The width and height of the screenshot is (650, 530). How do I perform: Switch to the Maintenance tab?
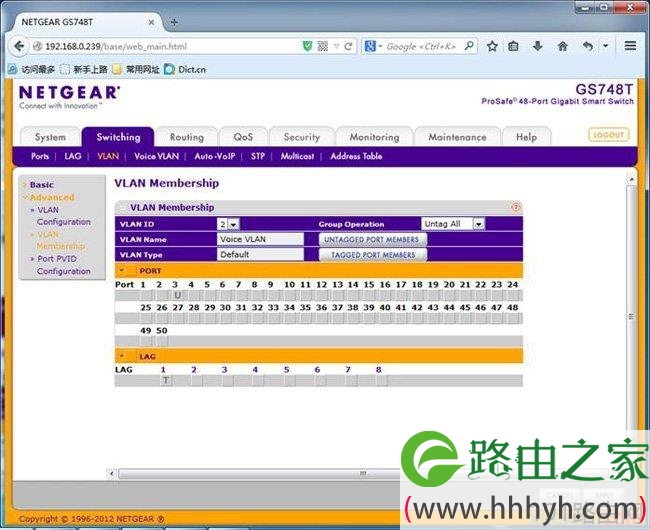click(457, 137)
